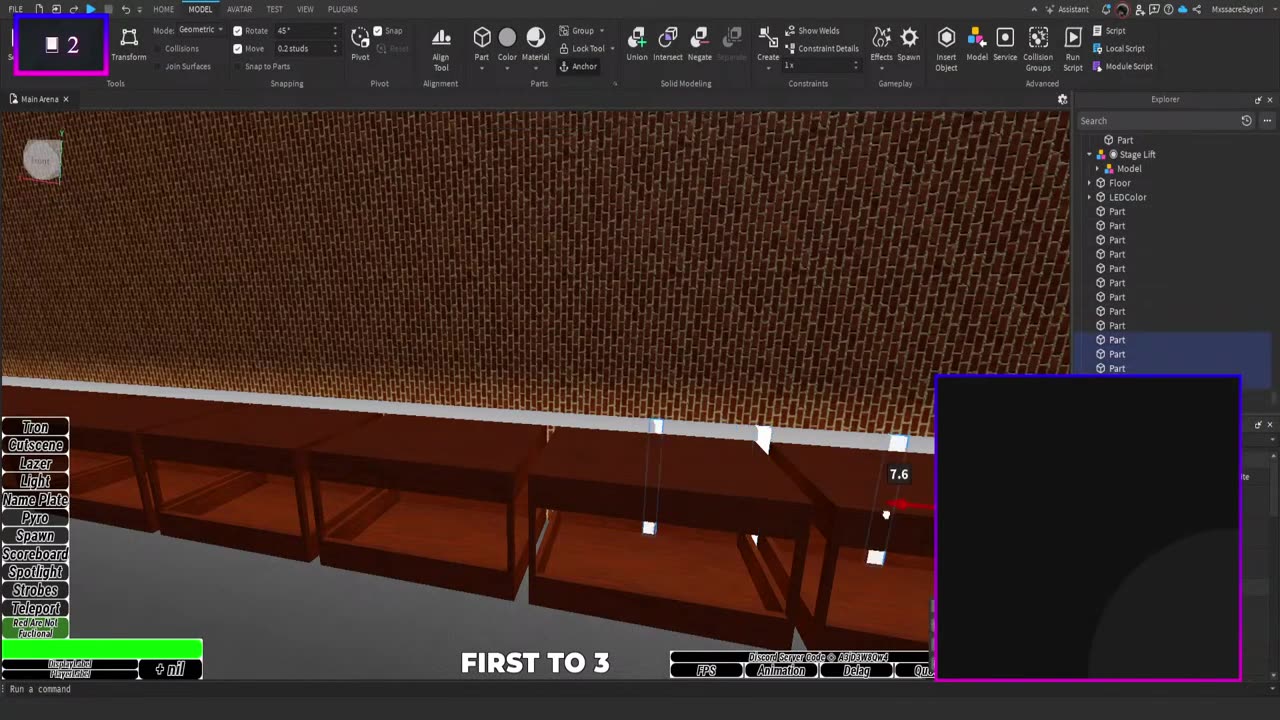Switch to the VIEW ribbon tab
The width and height of the screenshot is (1280, 720).
305,9
